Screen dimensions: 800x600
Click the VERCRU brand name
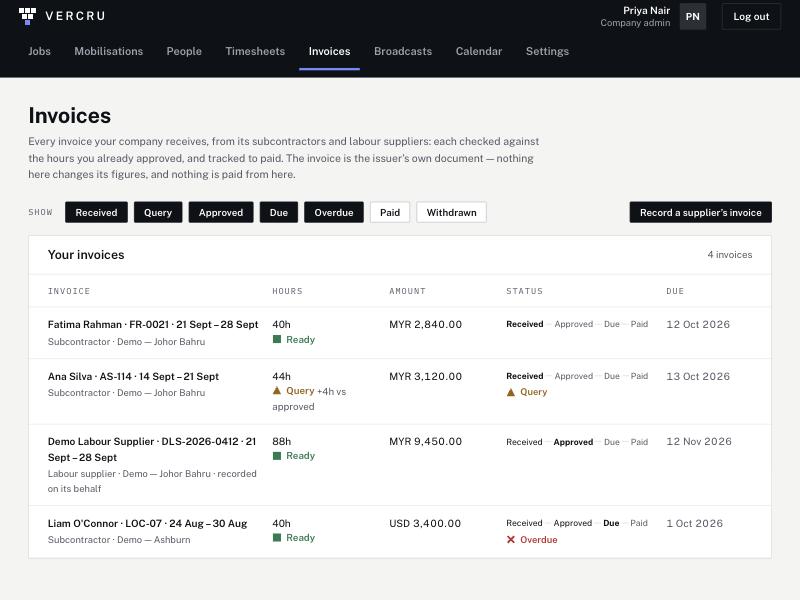[x=75, y=16]
